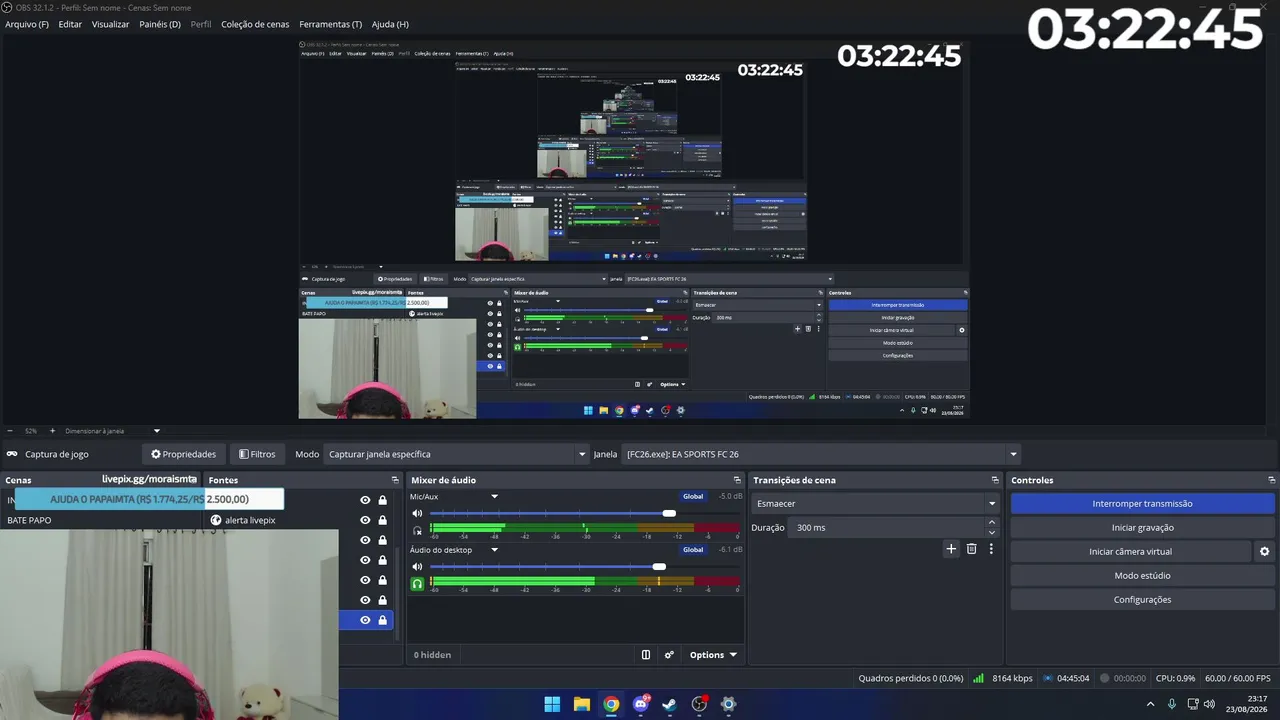The height and width of the screenshot is (720, 1280).
Task: Click the 0 hidden mixer label
Action: [x=433, y=655]
